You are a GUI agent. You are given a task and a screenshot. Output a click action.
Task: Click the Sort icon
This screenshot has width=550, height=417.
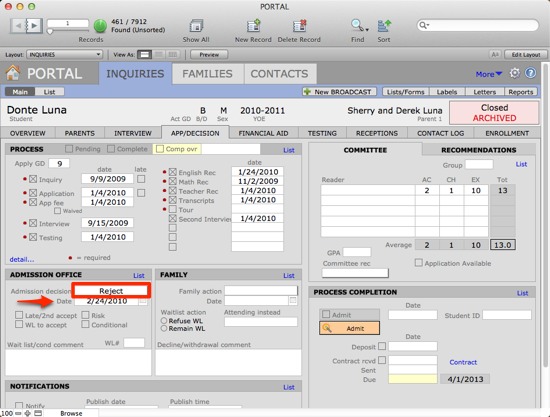(384, 26)
